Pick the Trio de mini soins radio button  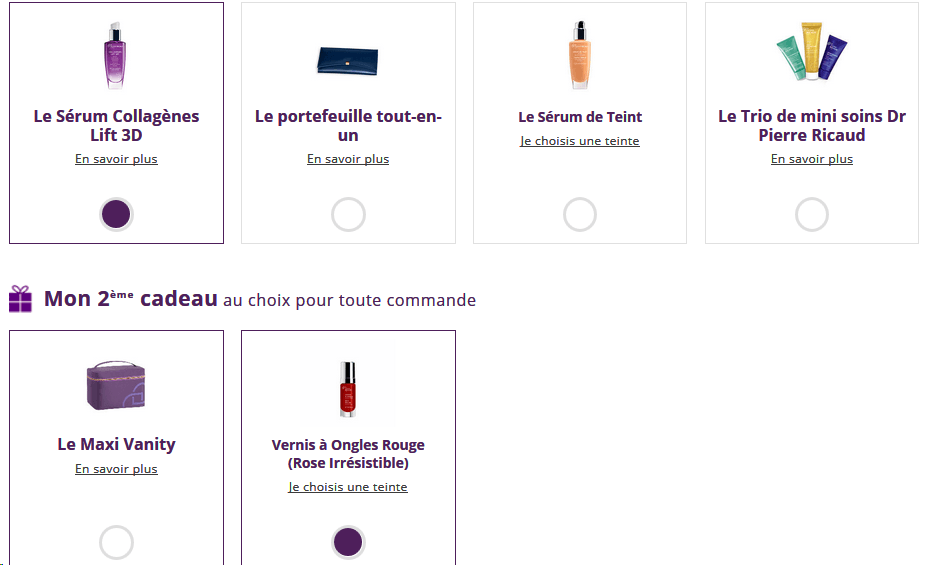[x=812, y=214]
